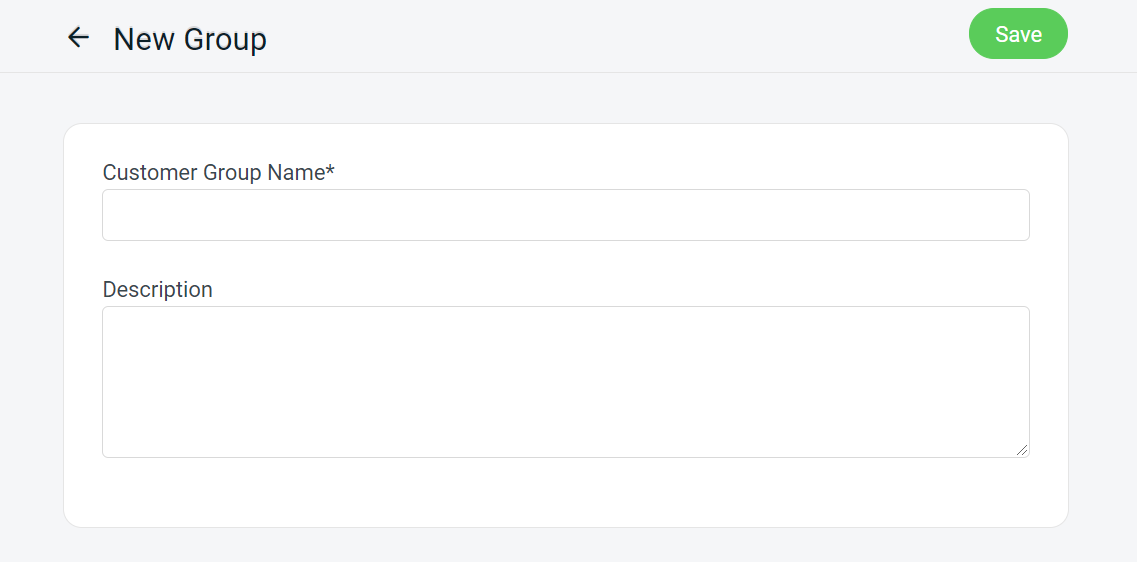Viewport: 1137px width, 562px height.
Task: Click inside the Description text area
Action: point(565,381)
